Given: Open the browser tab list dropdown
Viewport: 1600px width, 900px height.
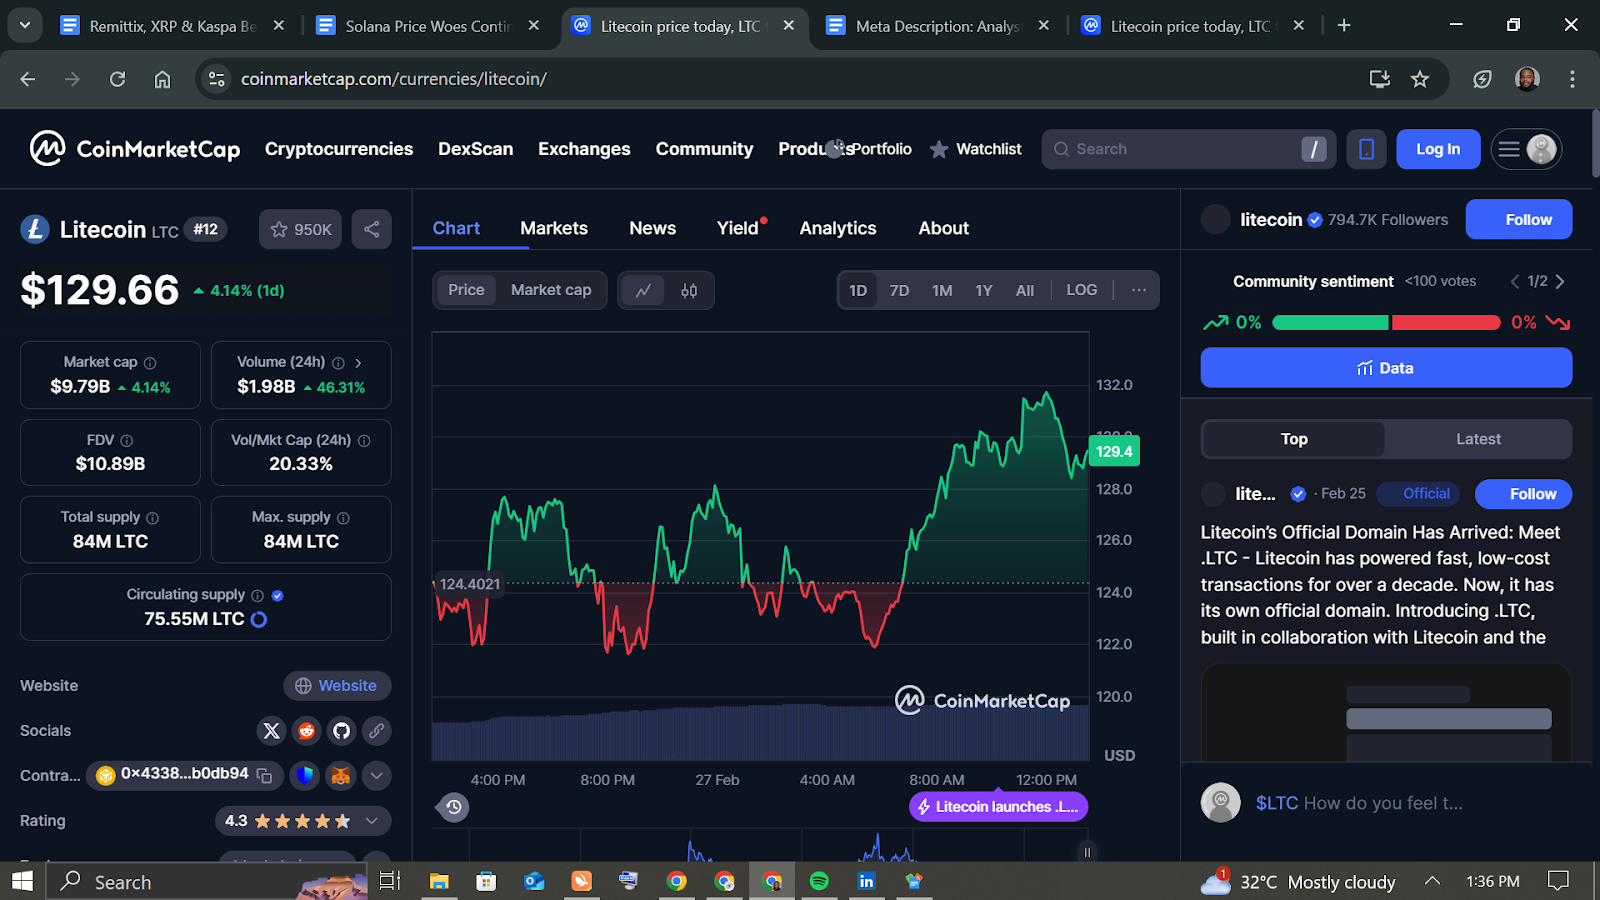Looking at the screenshot, I should point(25,25).
